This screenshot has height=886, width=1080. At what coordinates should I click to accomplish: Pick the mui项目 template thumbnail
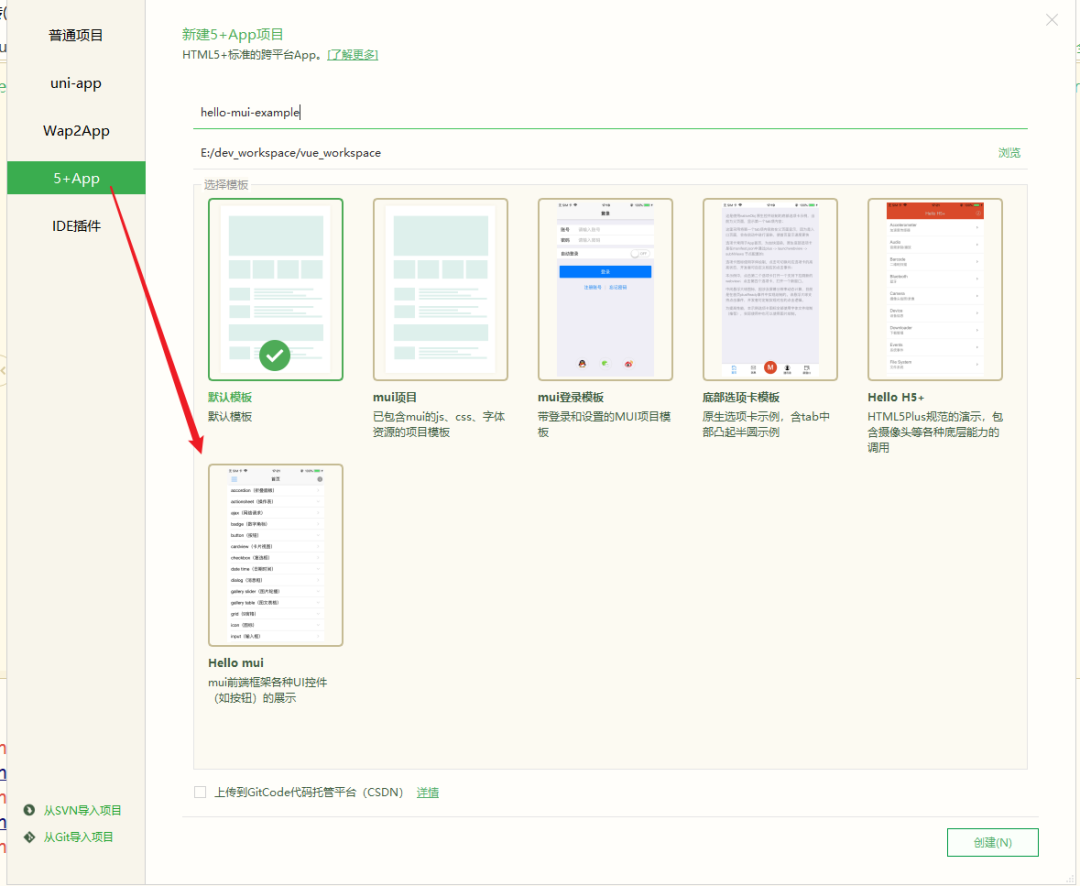point(440,289)
